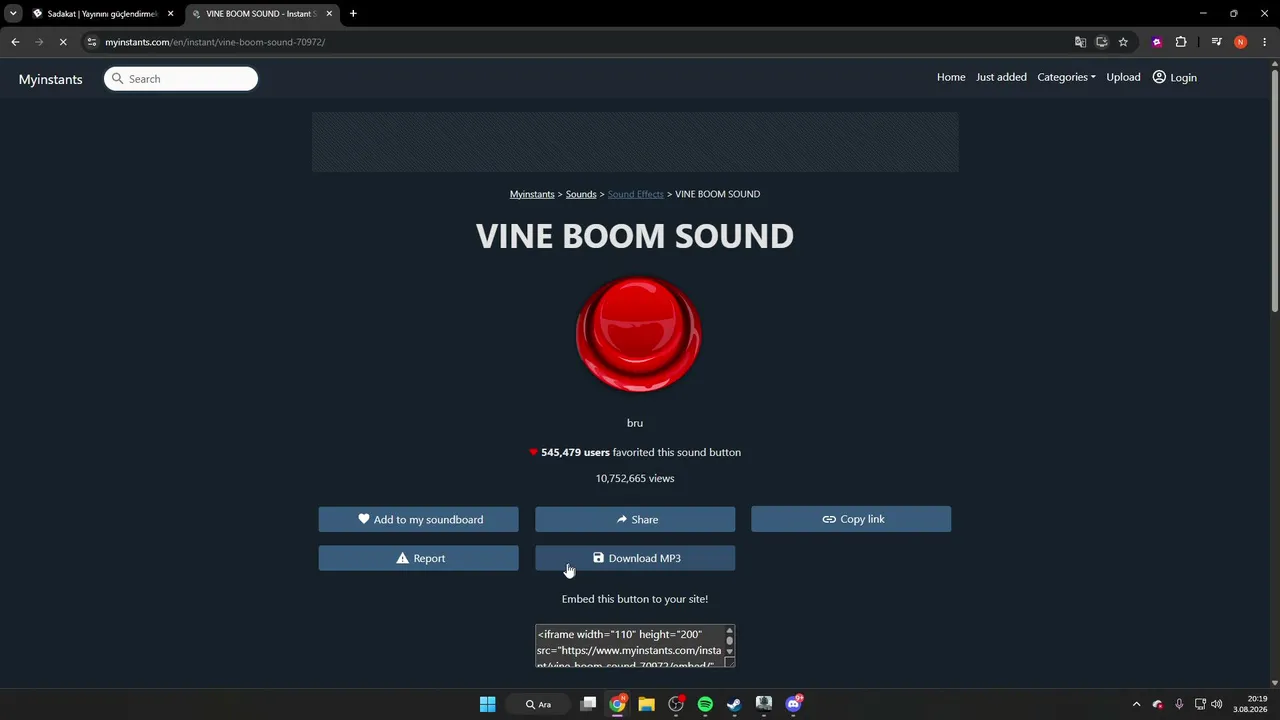
Task: Copy link to this sound
Action: (851, 519)
